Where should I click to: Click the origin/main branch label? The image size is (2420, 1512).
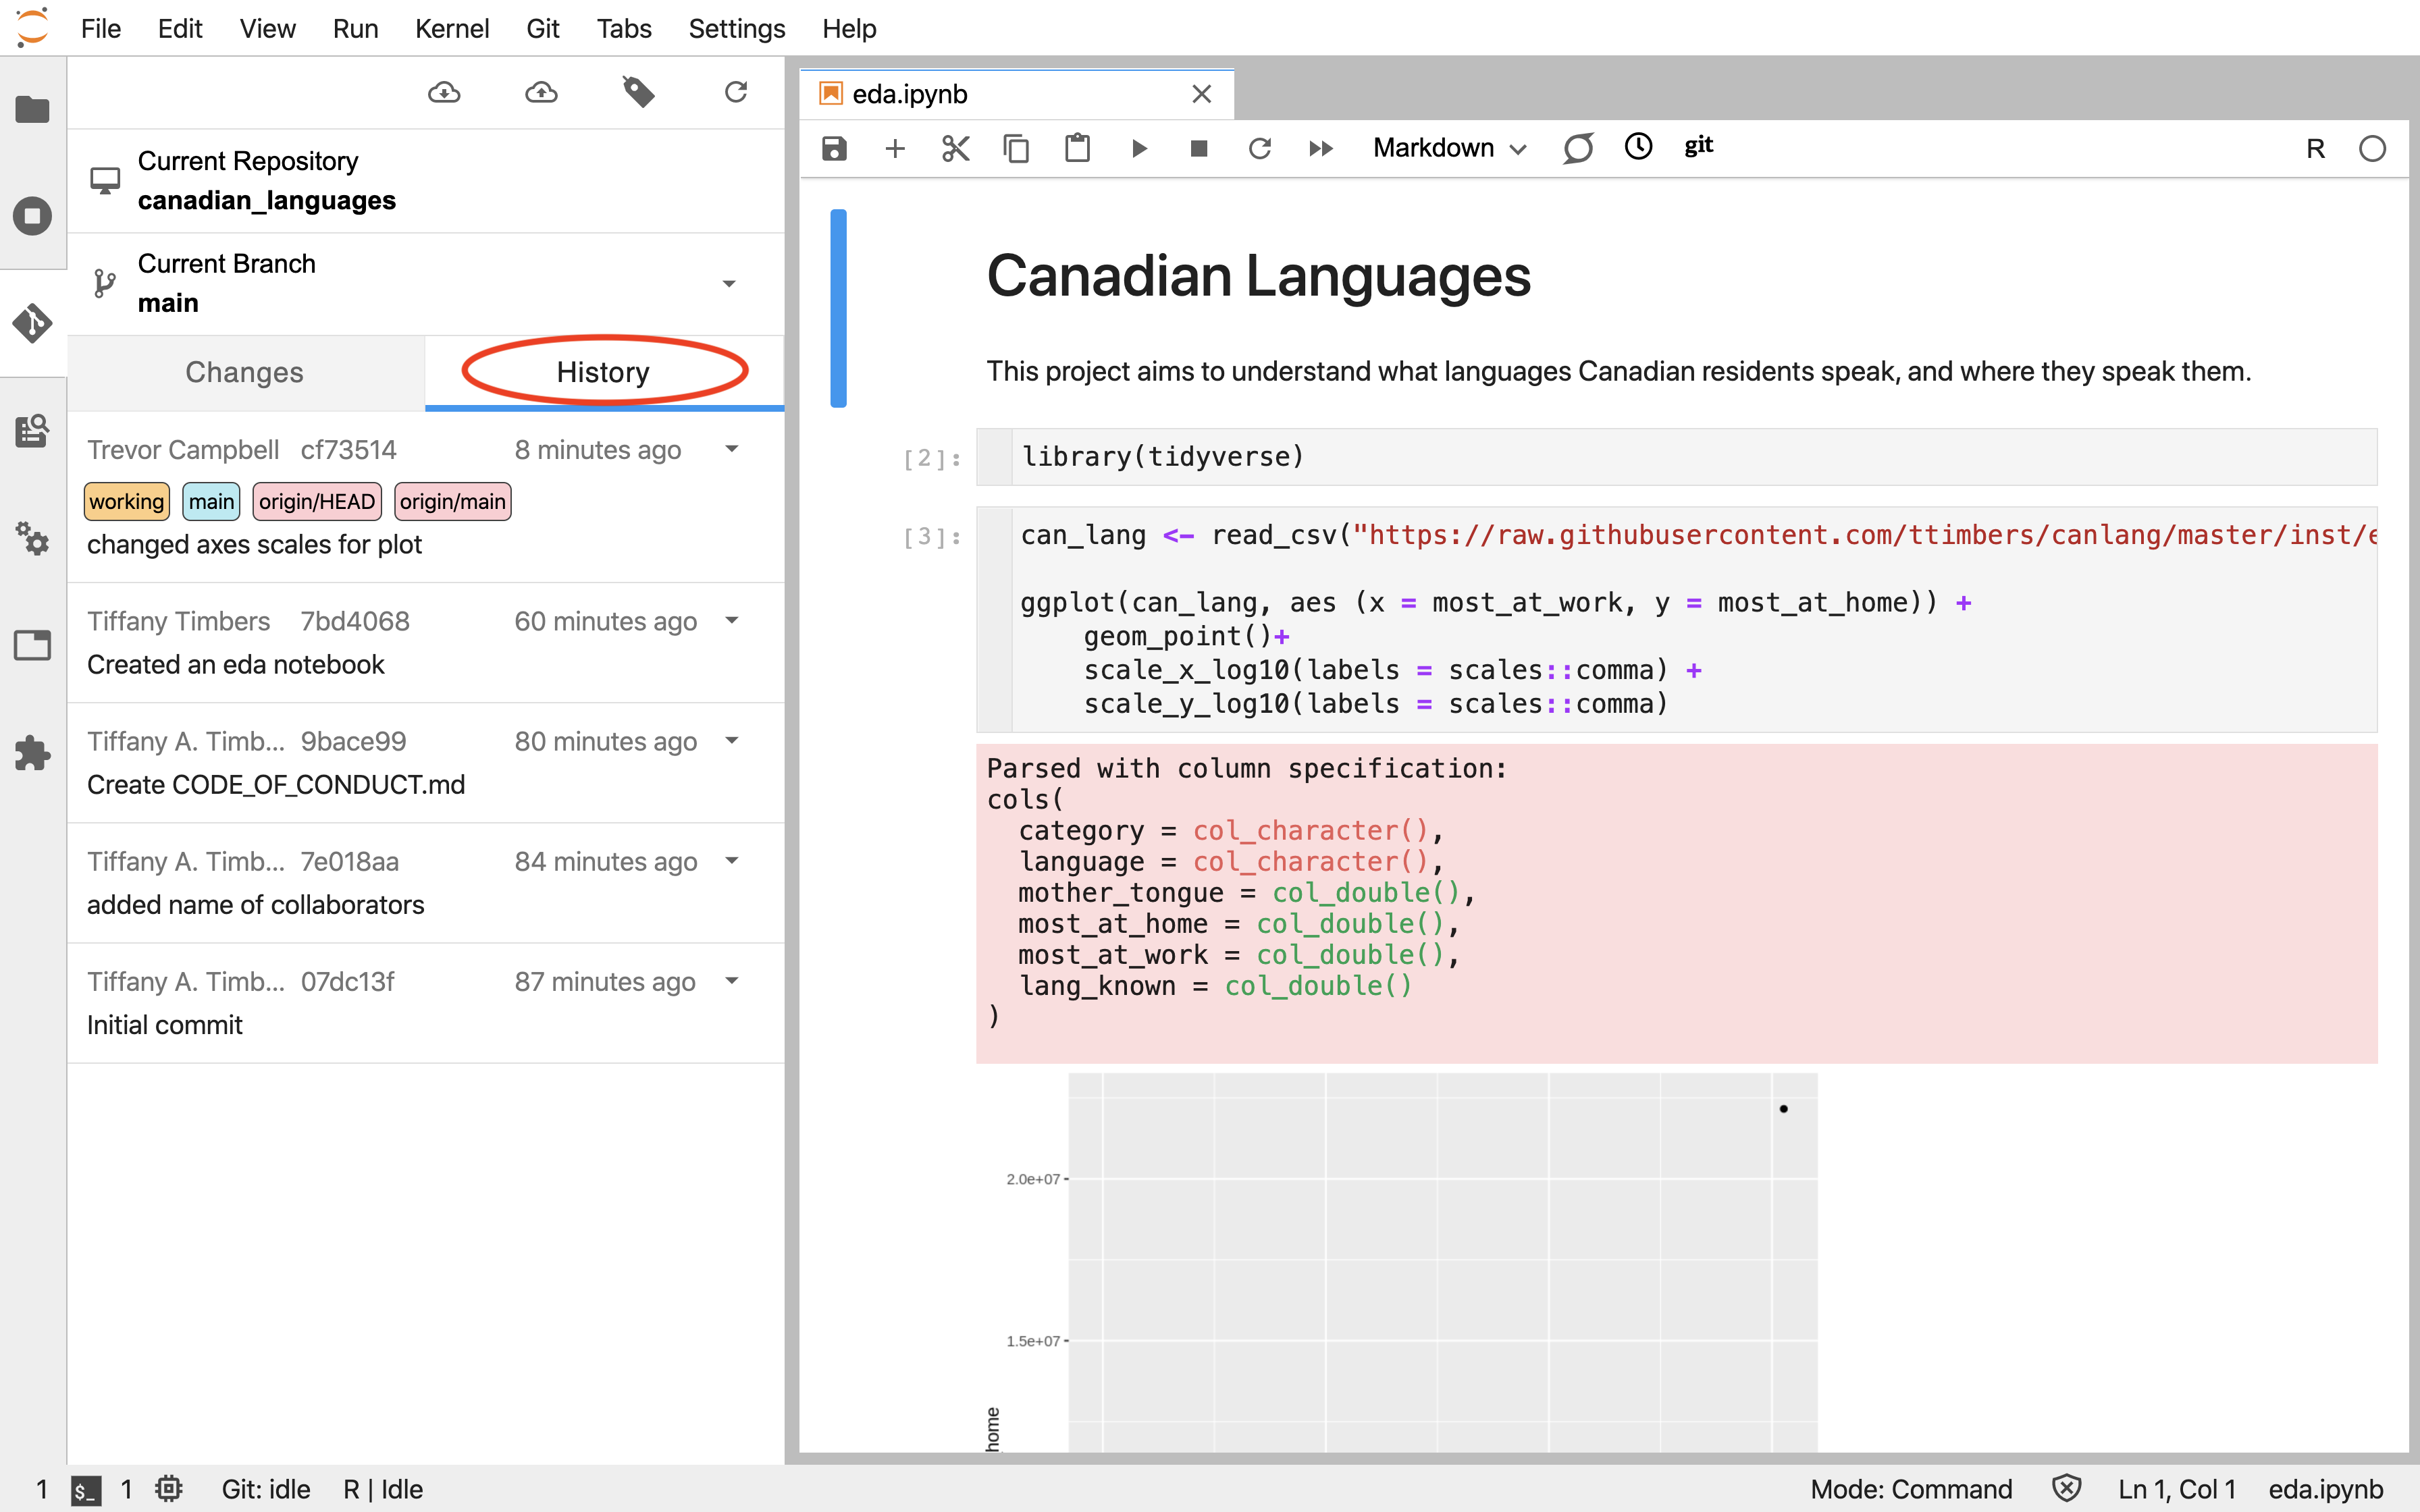point(453,502)
